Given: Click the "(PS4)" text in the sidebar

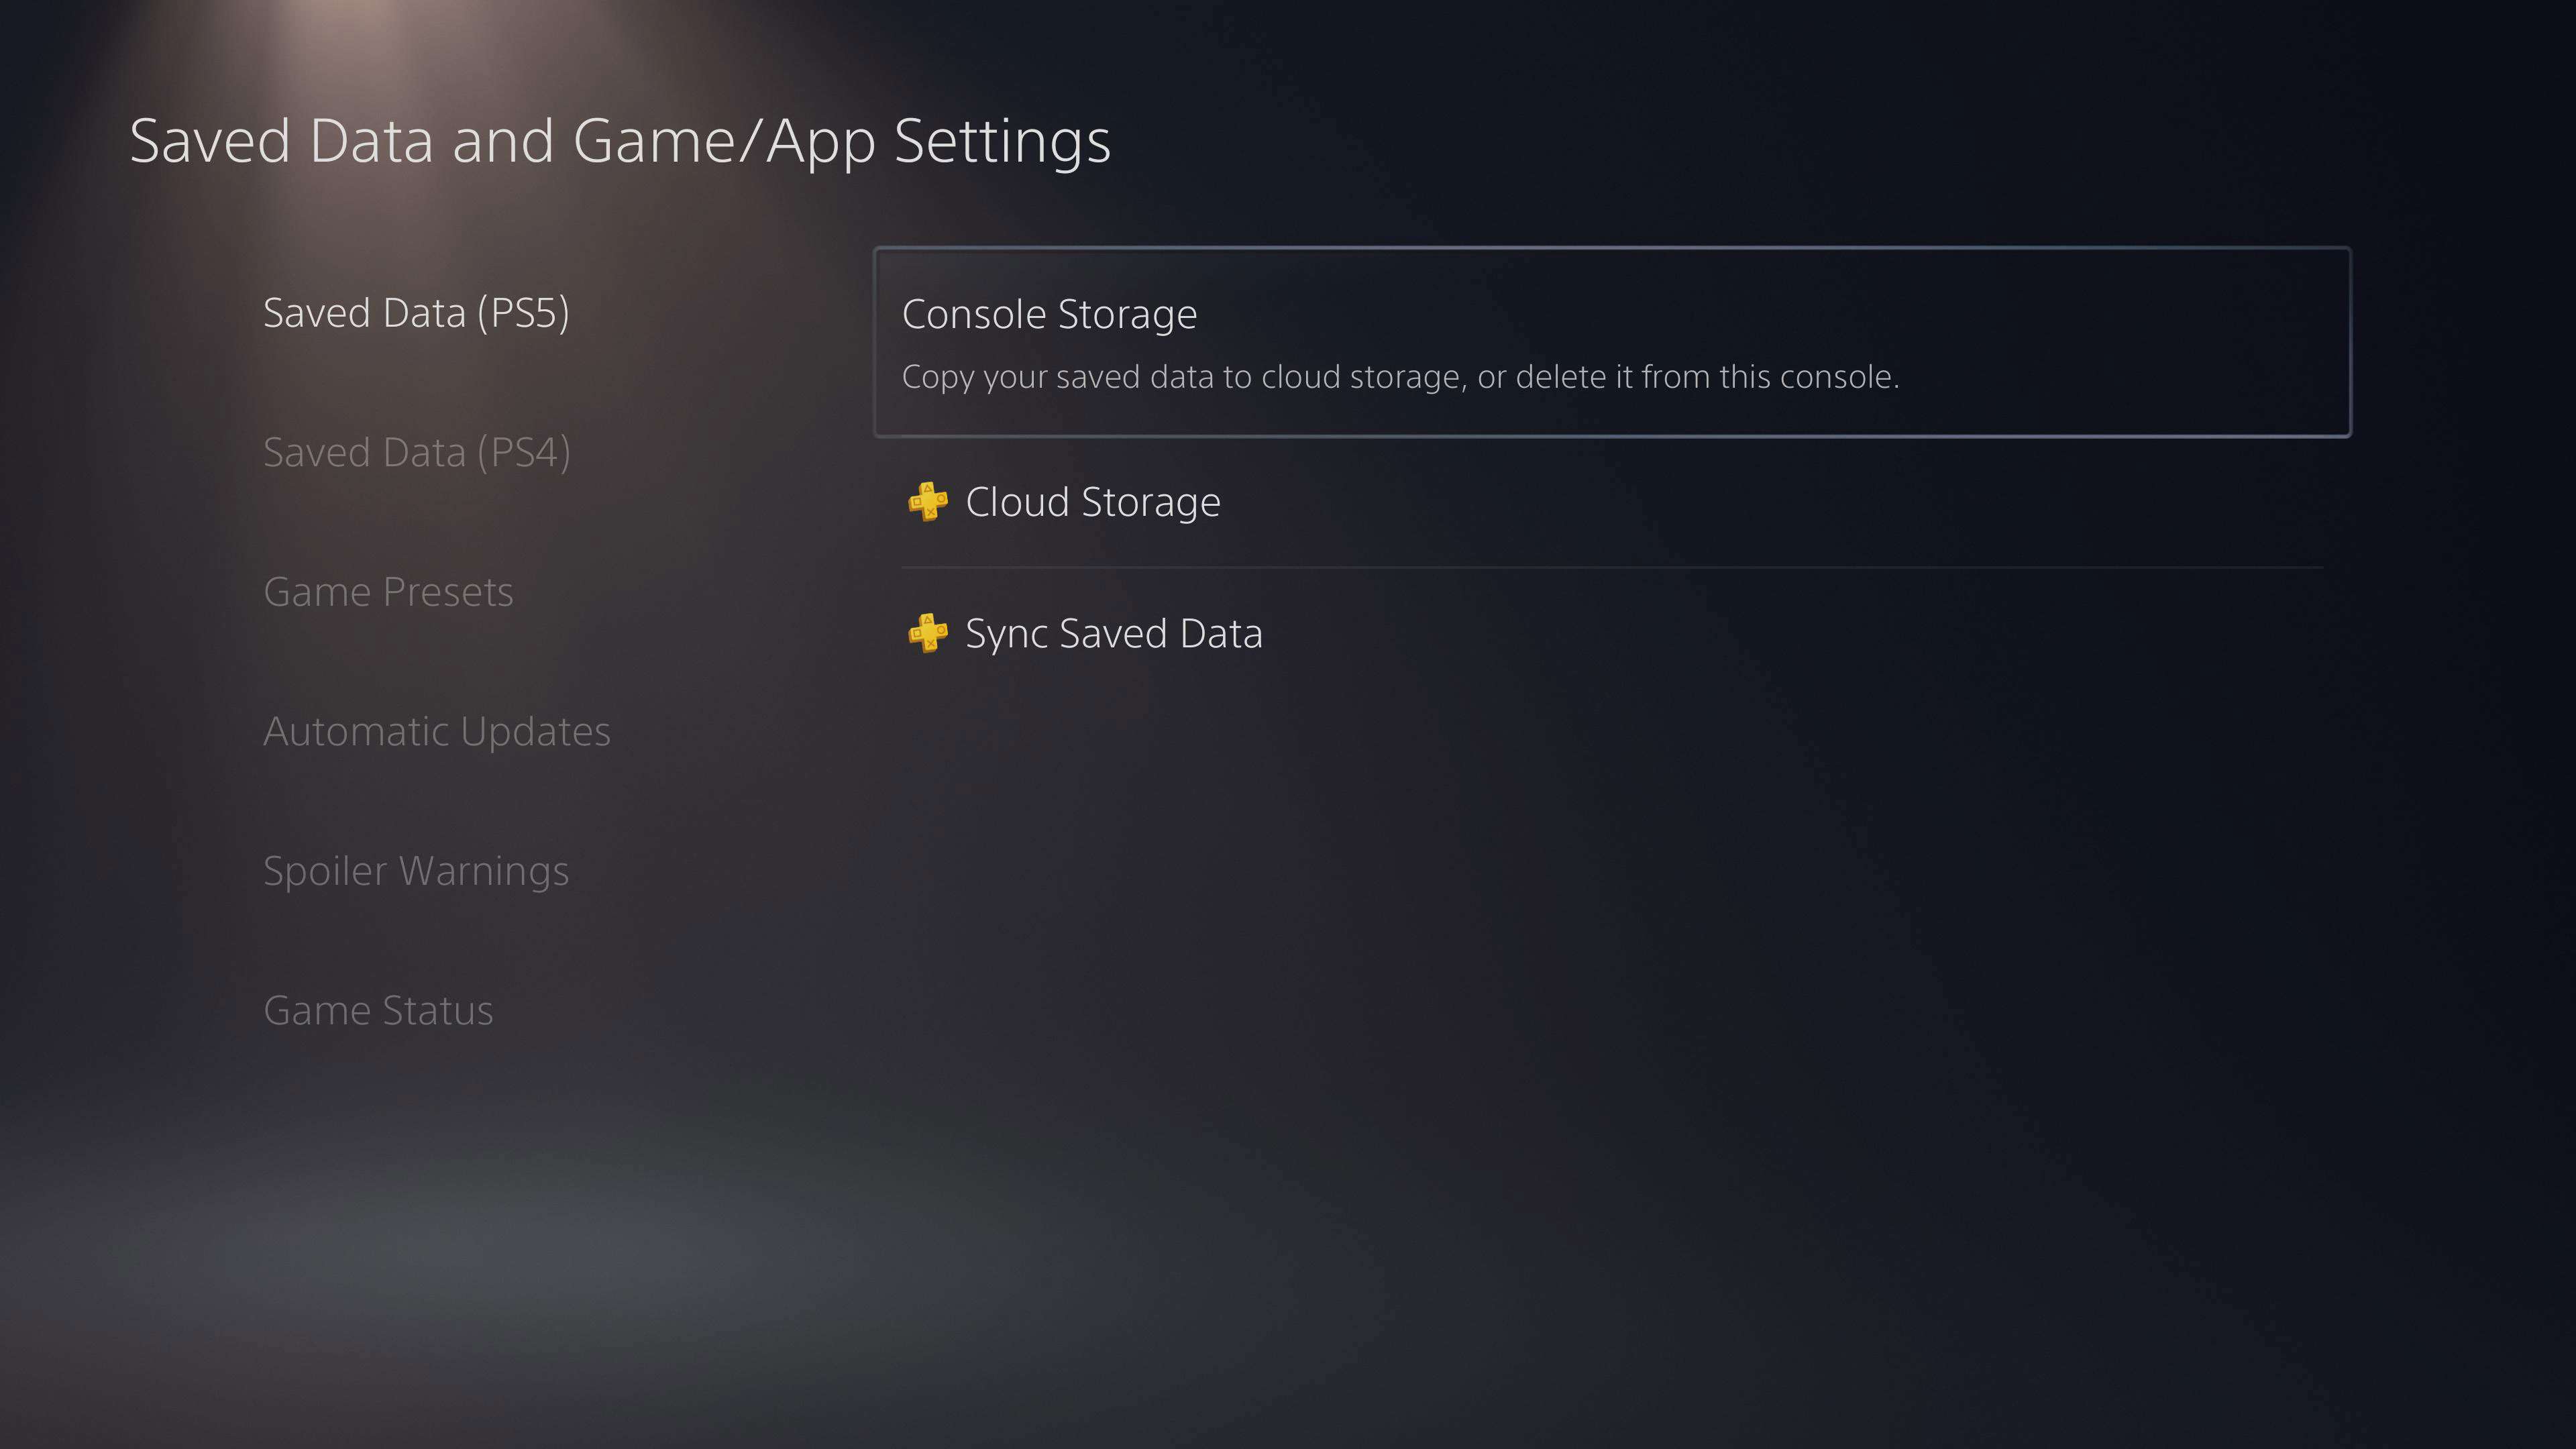Looking at the screenshot, I should (523, 453).
